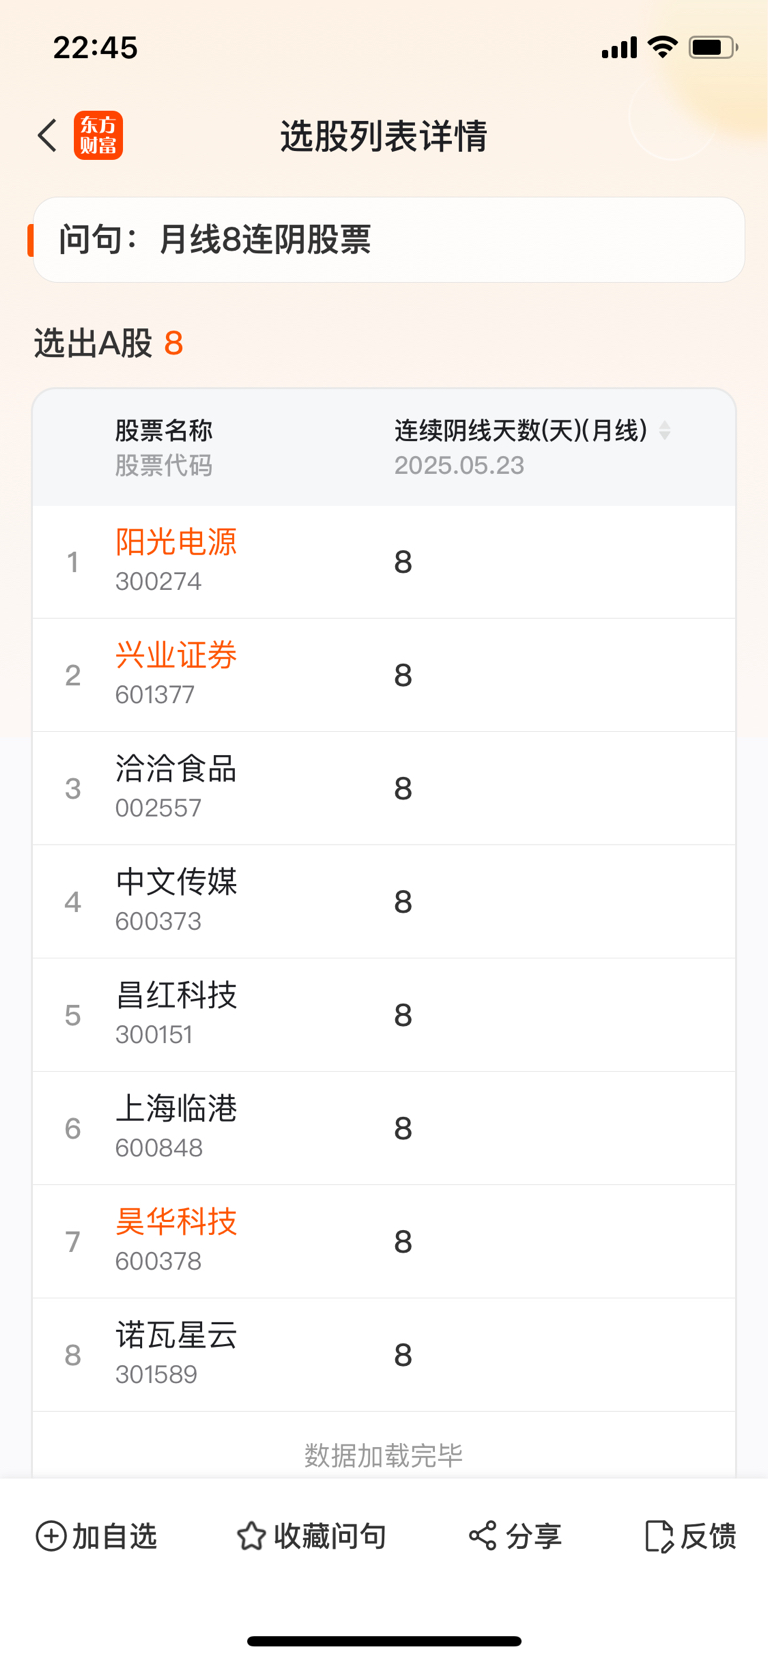Image resolution: width=768 pixels, height=1663 pixels.
Task: Check the battery status icon
Action: (x=713, y=47)
